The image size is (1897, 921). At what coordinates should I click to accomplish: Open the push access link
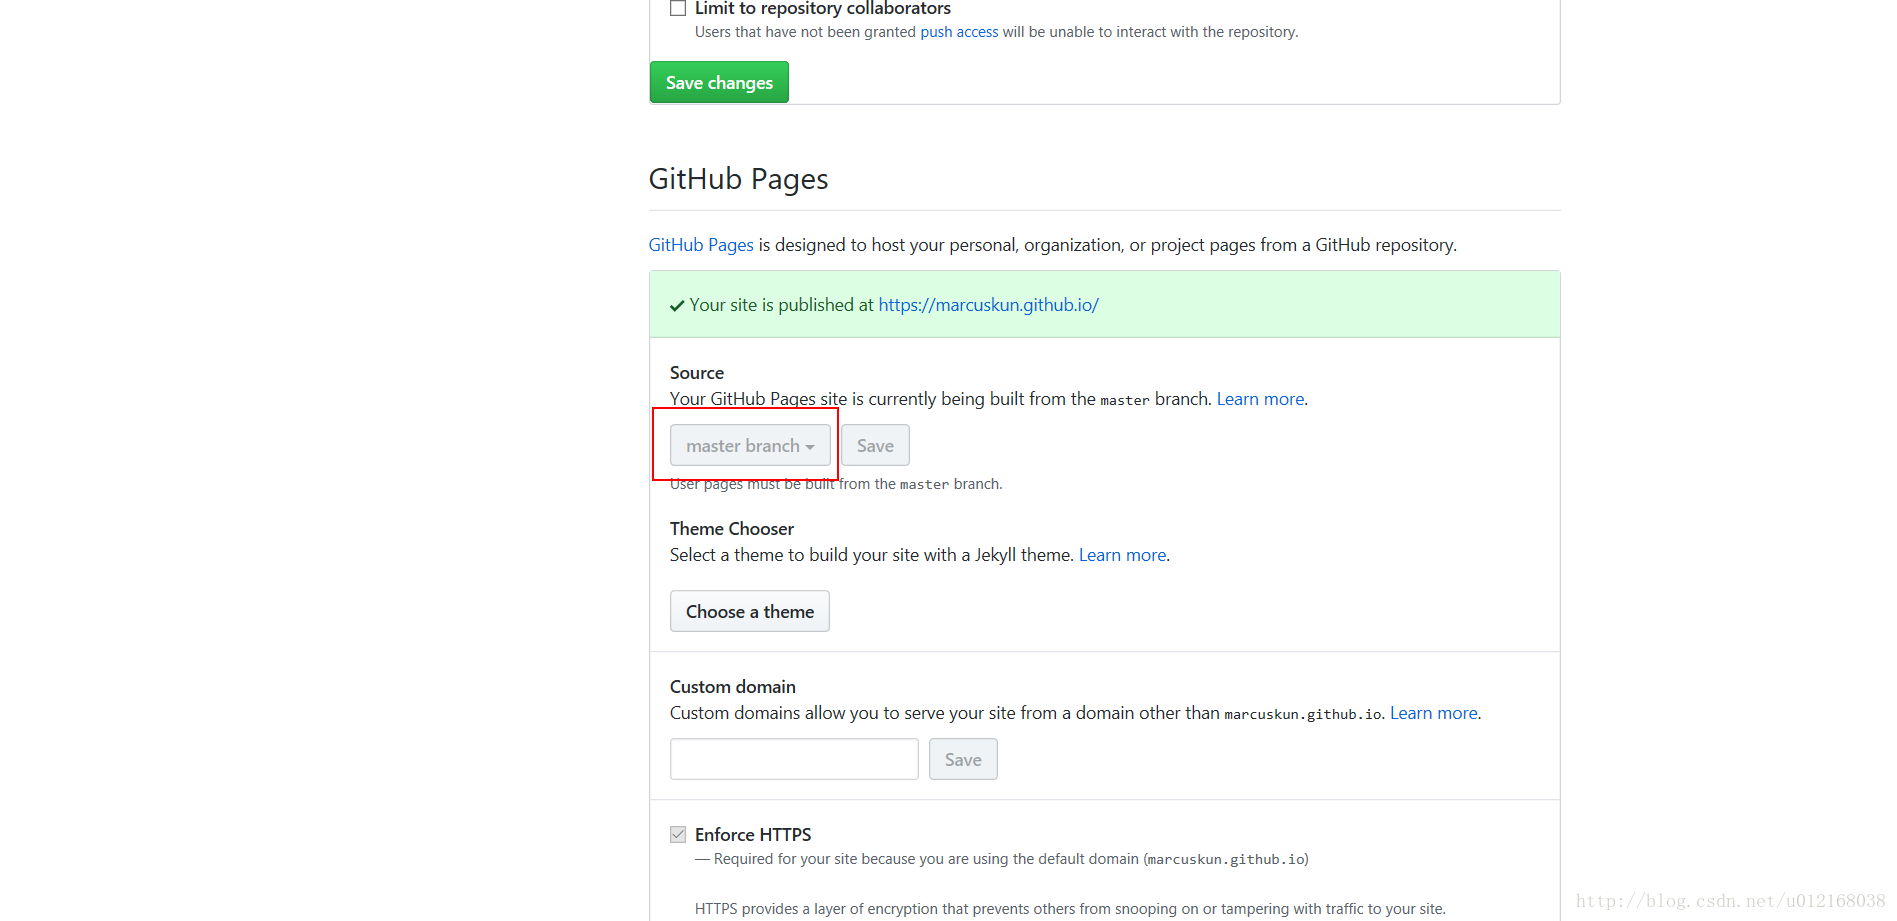tap(959, 32)
